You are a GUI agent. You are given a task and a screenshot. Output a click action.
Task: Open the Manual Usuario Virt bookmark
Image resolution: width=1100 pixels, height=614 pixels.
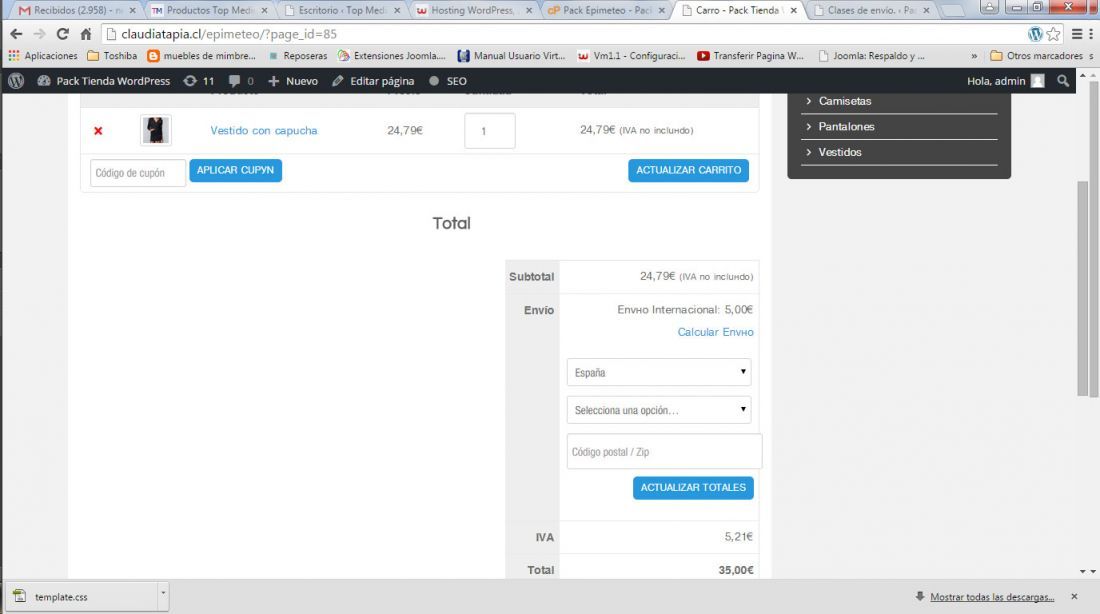[x=511, y=55]
